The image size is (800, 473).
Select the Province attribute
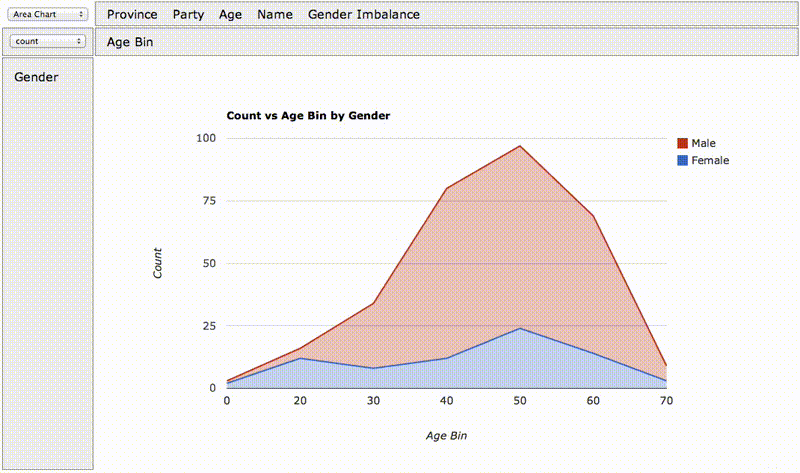tap(132, 15)
